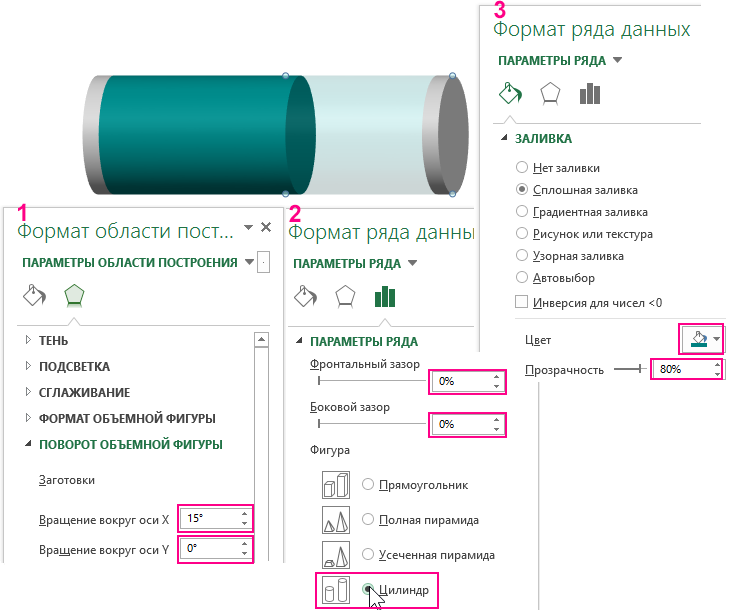Open ПАРАМЕТРЫ РЯДА dropdown in panel 3
This screenshot has height=610, width=729.
pyautogui.click(x=617, y=60)
